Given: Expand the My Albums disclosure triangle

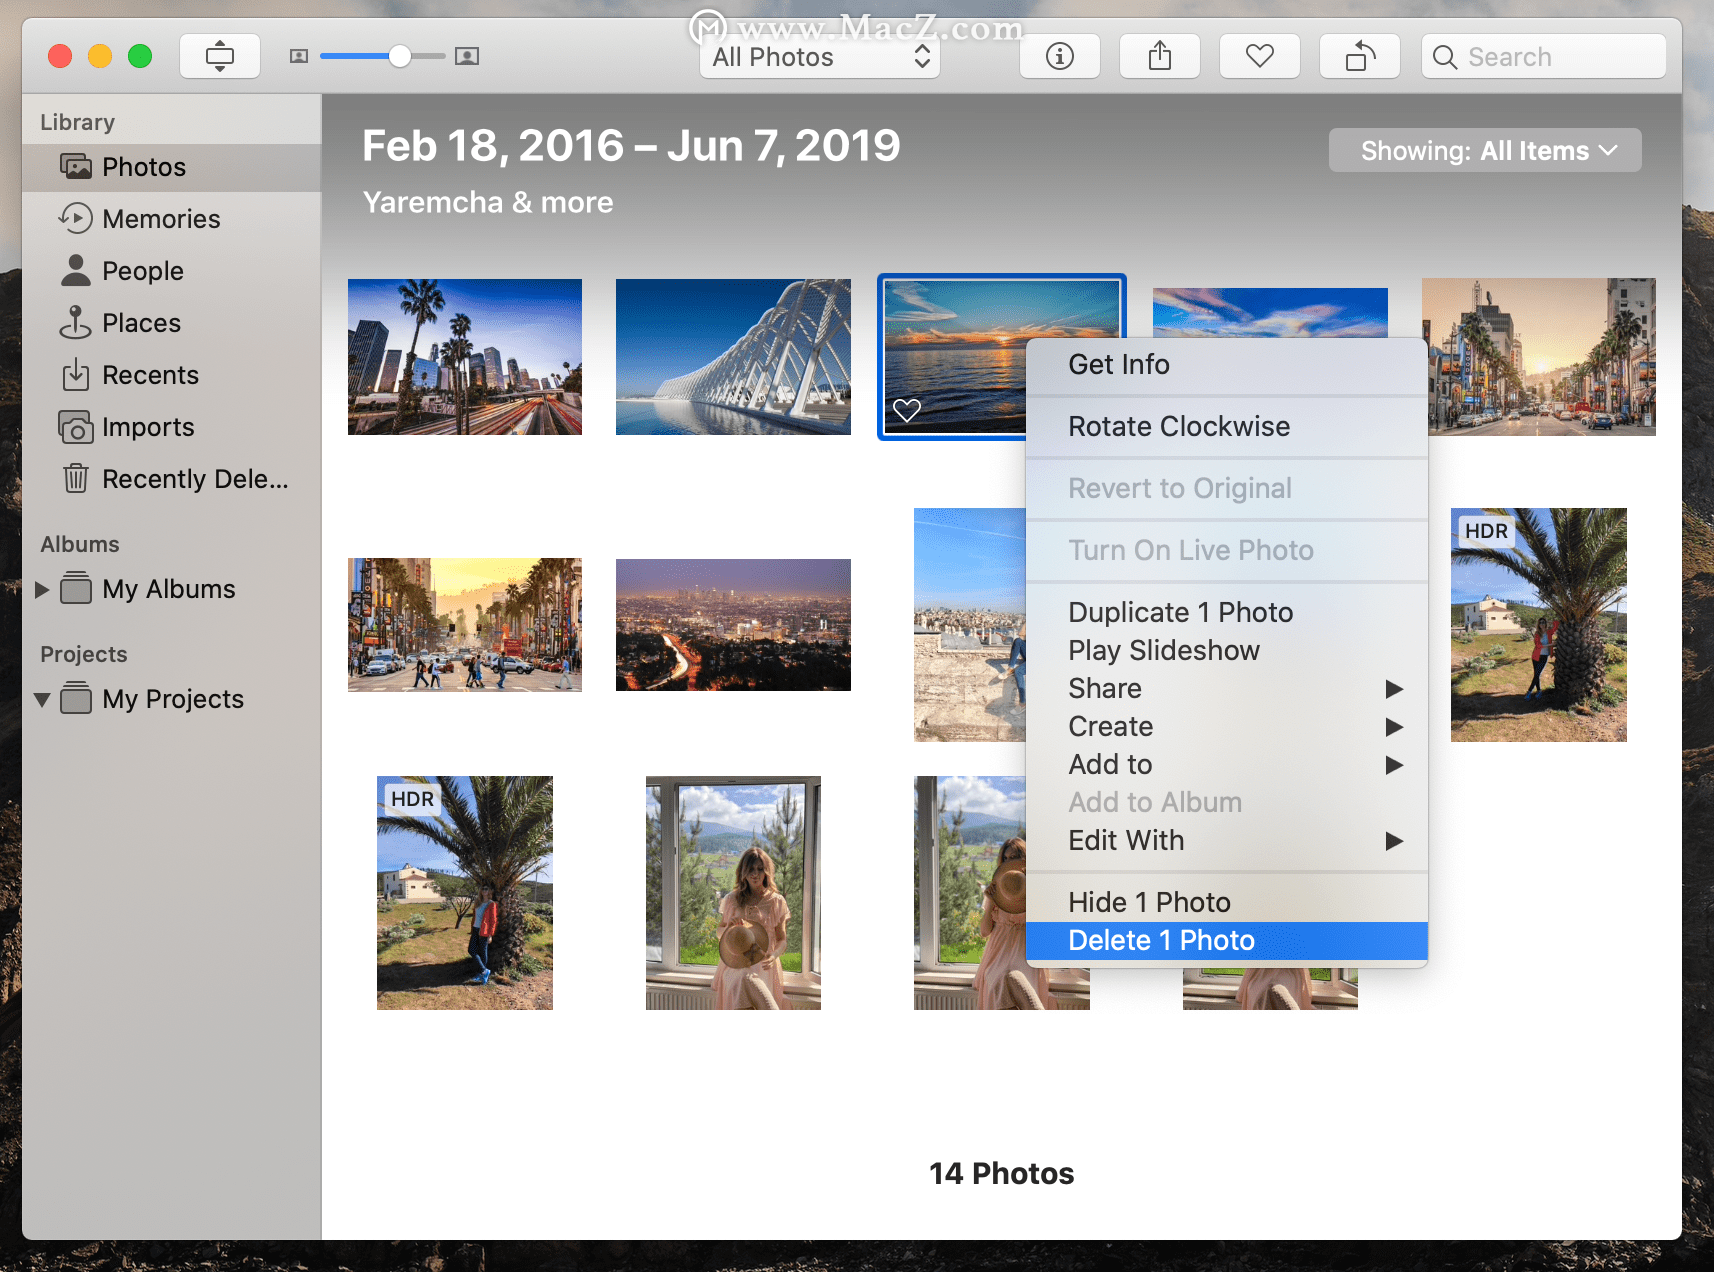Looking at the screenshot, I should pyautogui.click(x=42, y=589).
